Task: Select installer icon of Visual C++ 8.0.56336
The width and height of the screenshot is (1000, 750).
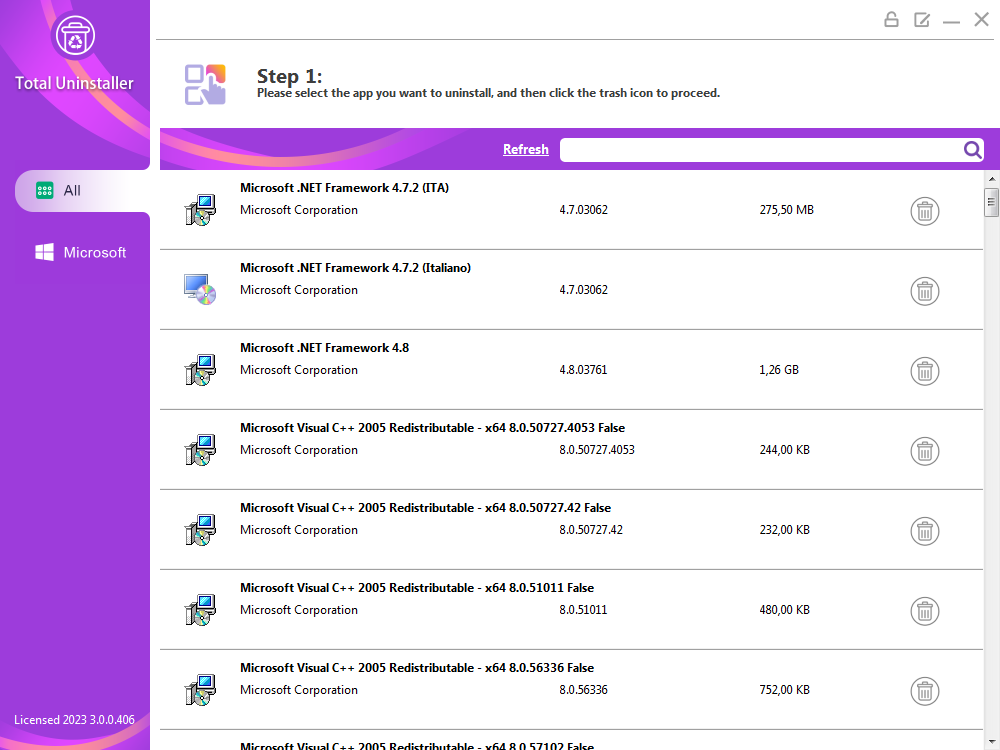Action: tap(200, 690)
